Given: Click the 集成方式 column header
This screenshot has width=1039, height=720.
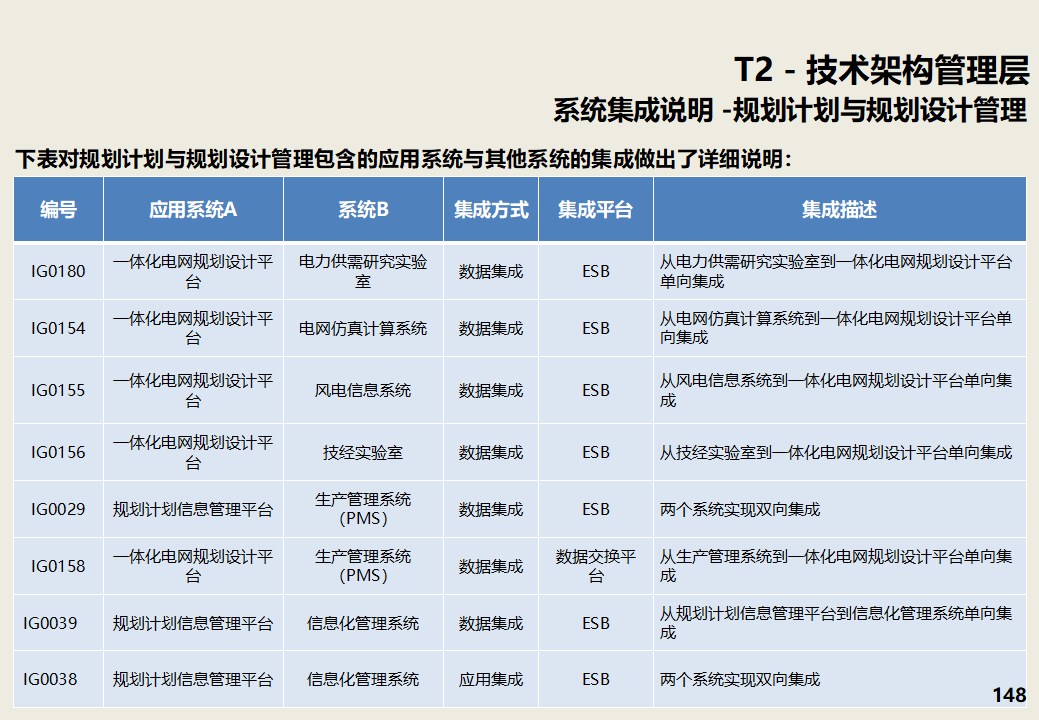Looking at the screenshot, I should (x=491, y=209).
